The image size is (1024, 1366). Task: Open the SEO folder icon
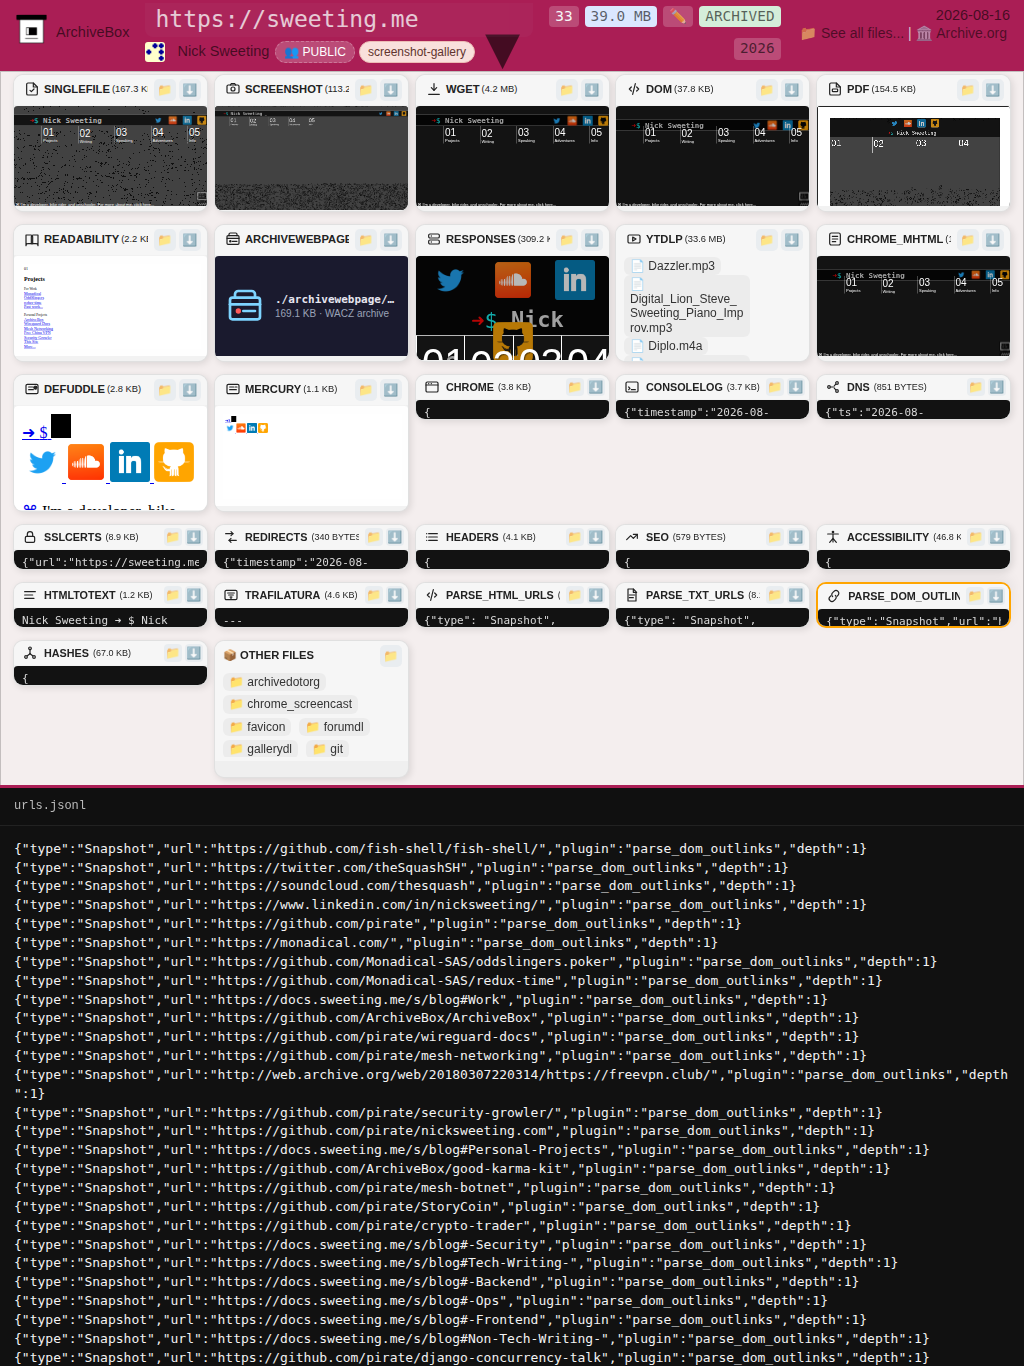[x=775, y=537]
